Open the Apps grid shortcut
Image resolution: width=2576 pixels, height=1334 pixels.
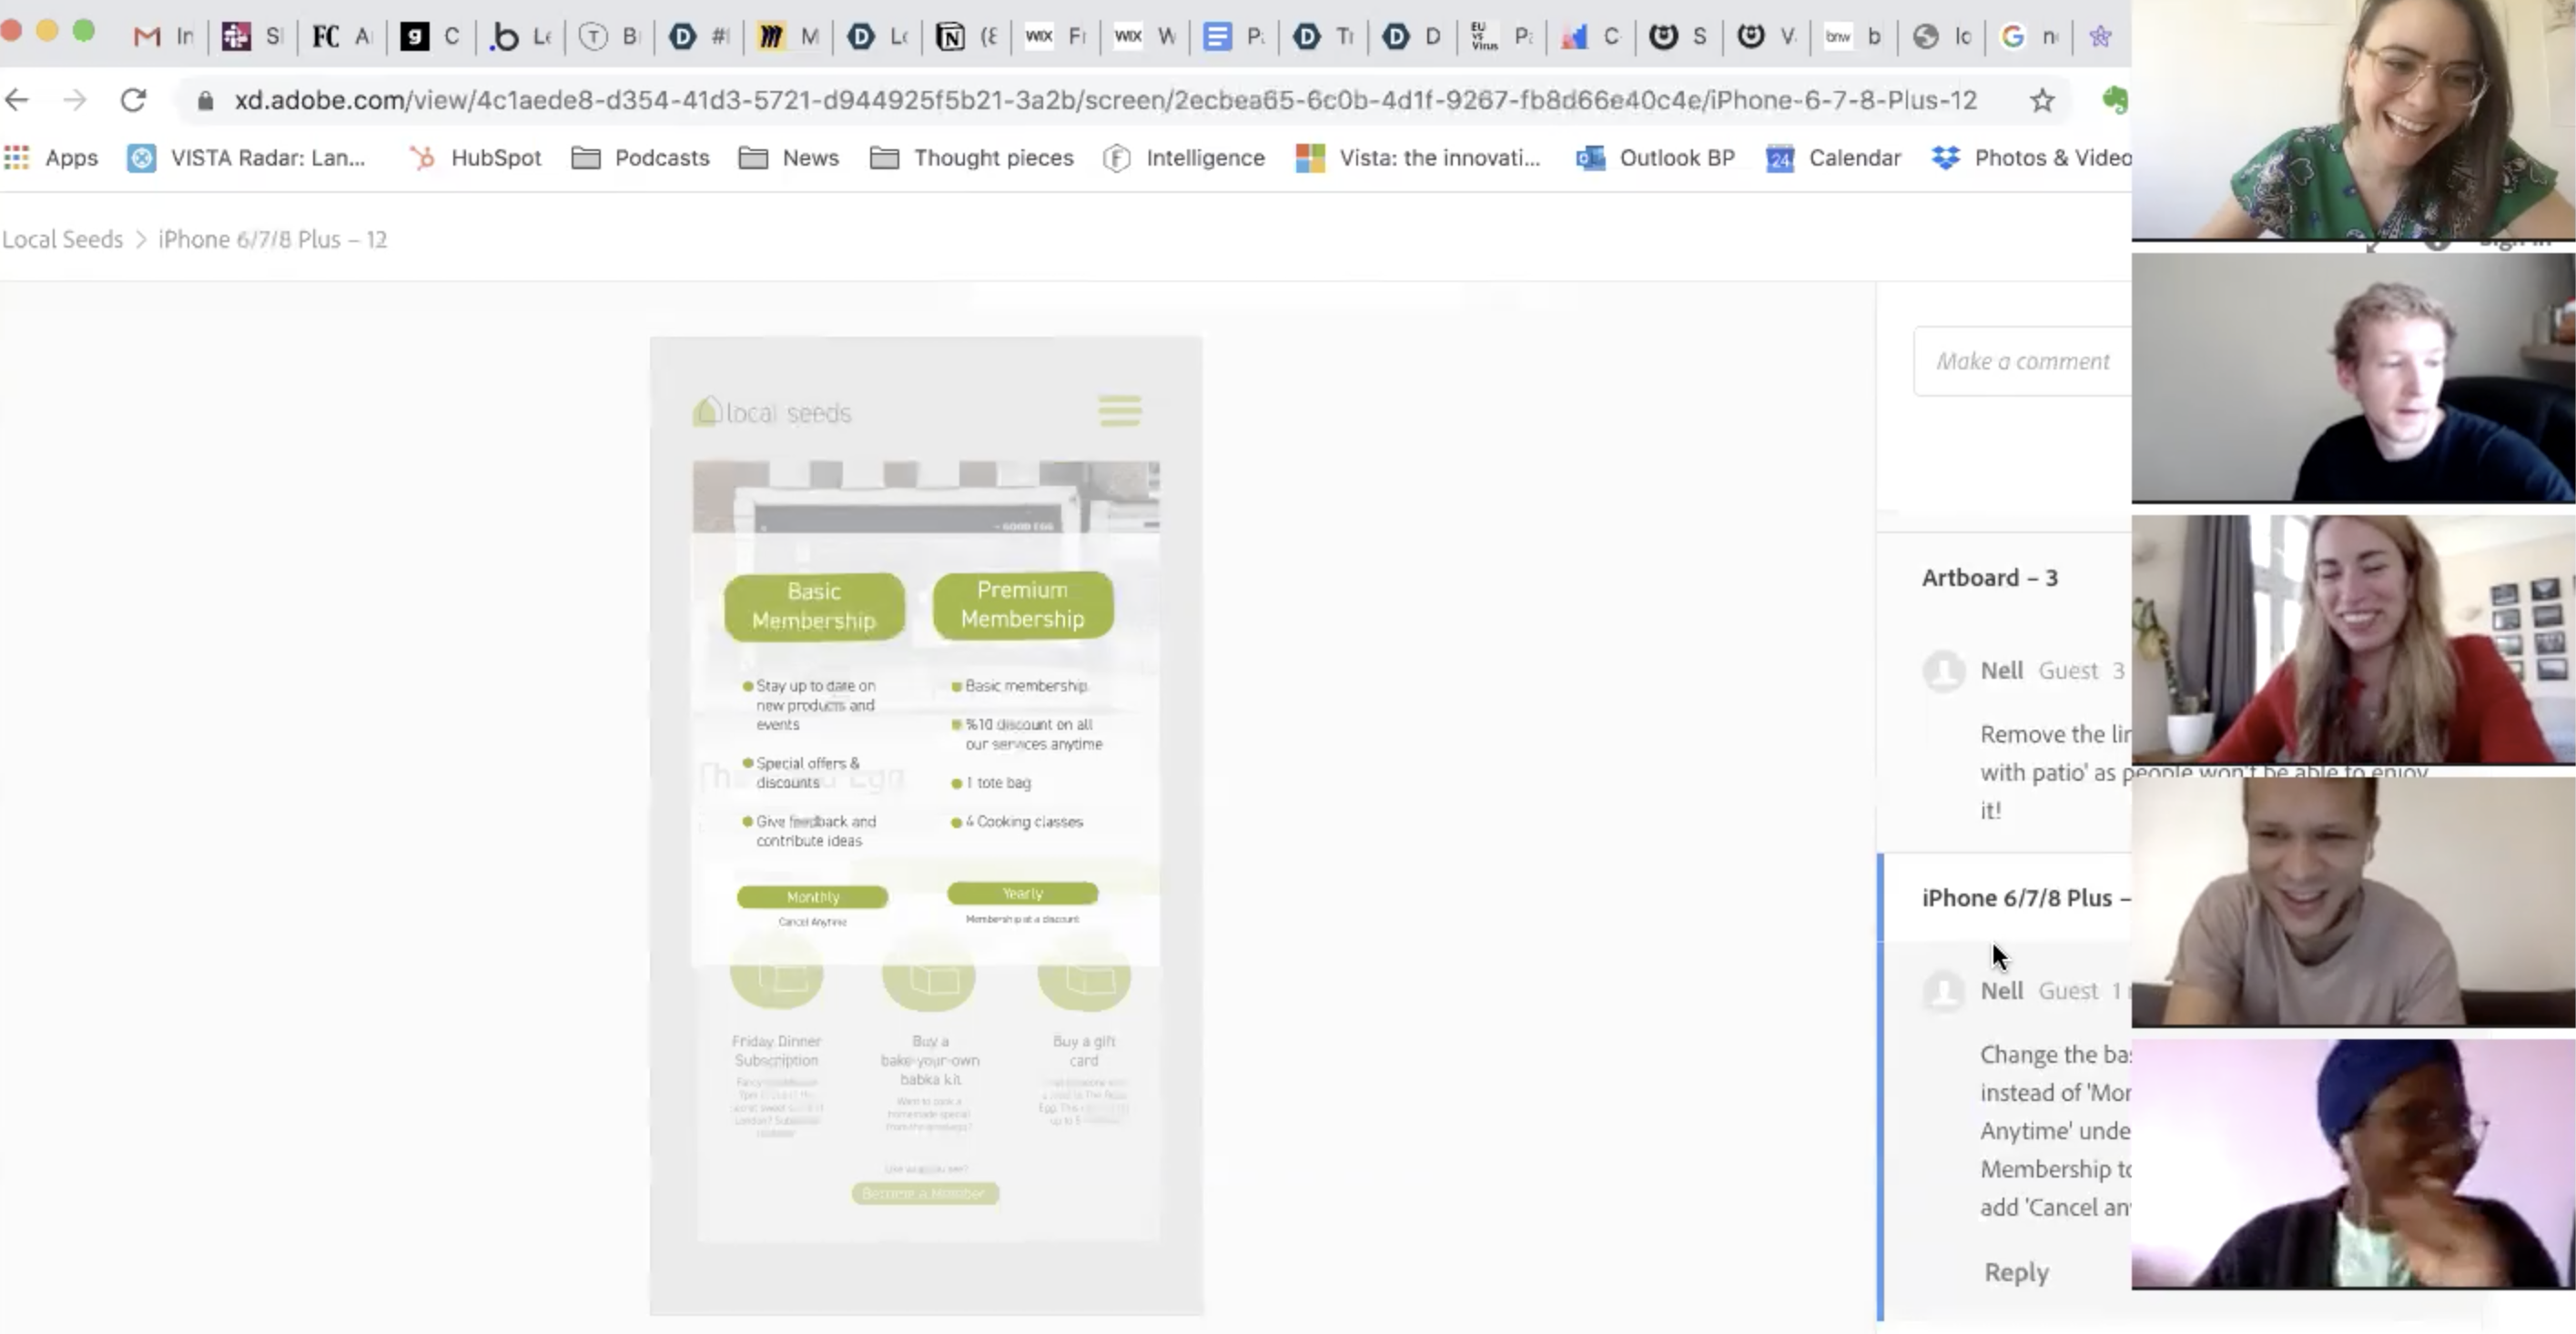point(51,158)
